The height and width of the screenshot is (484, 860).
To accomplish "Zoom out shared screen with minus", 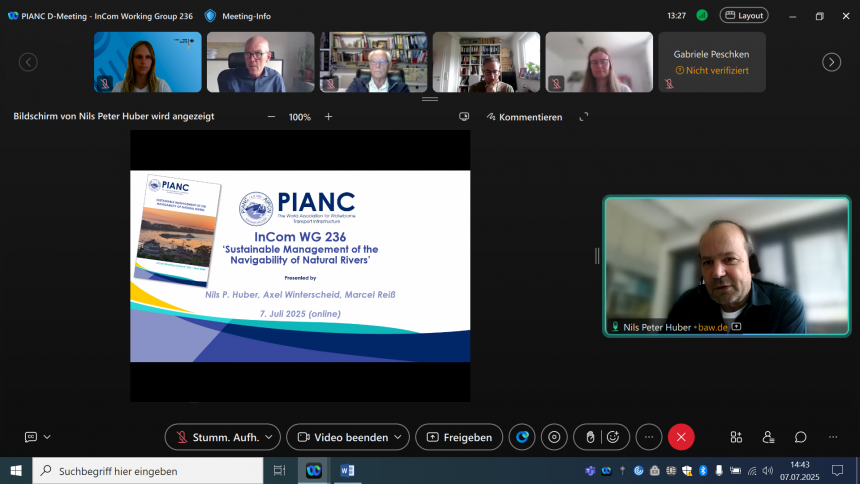I will [271, 117].
